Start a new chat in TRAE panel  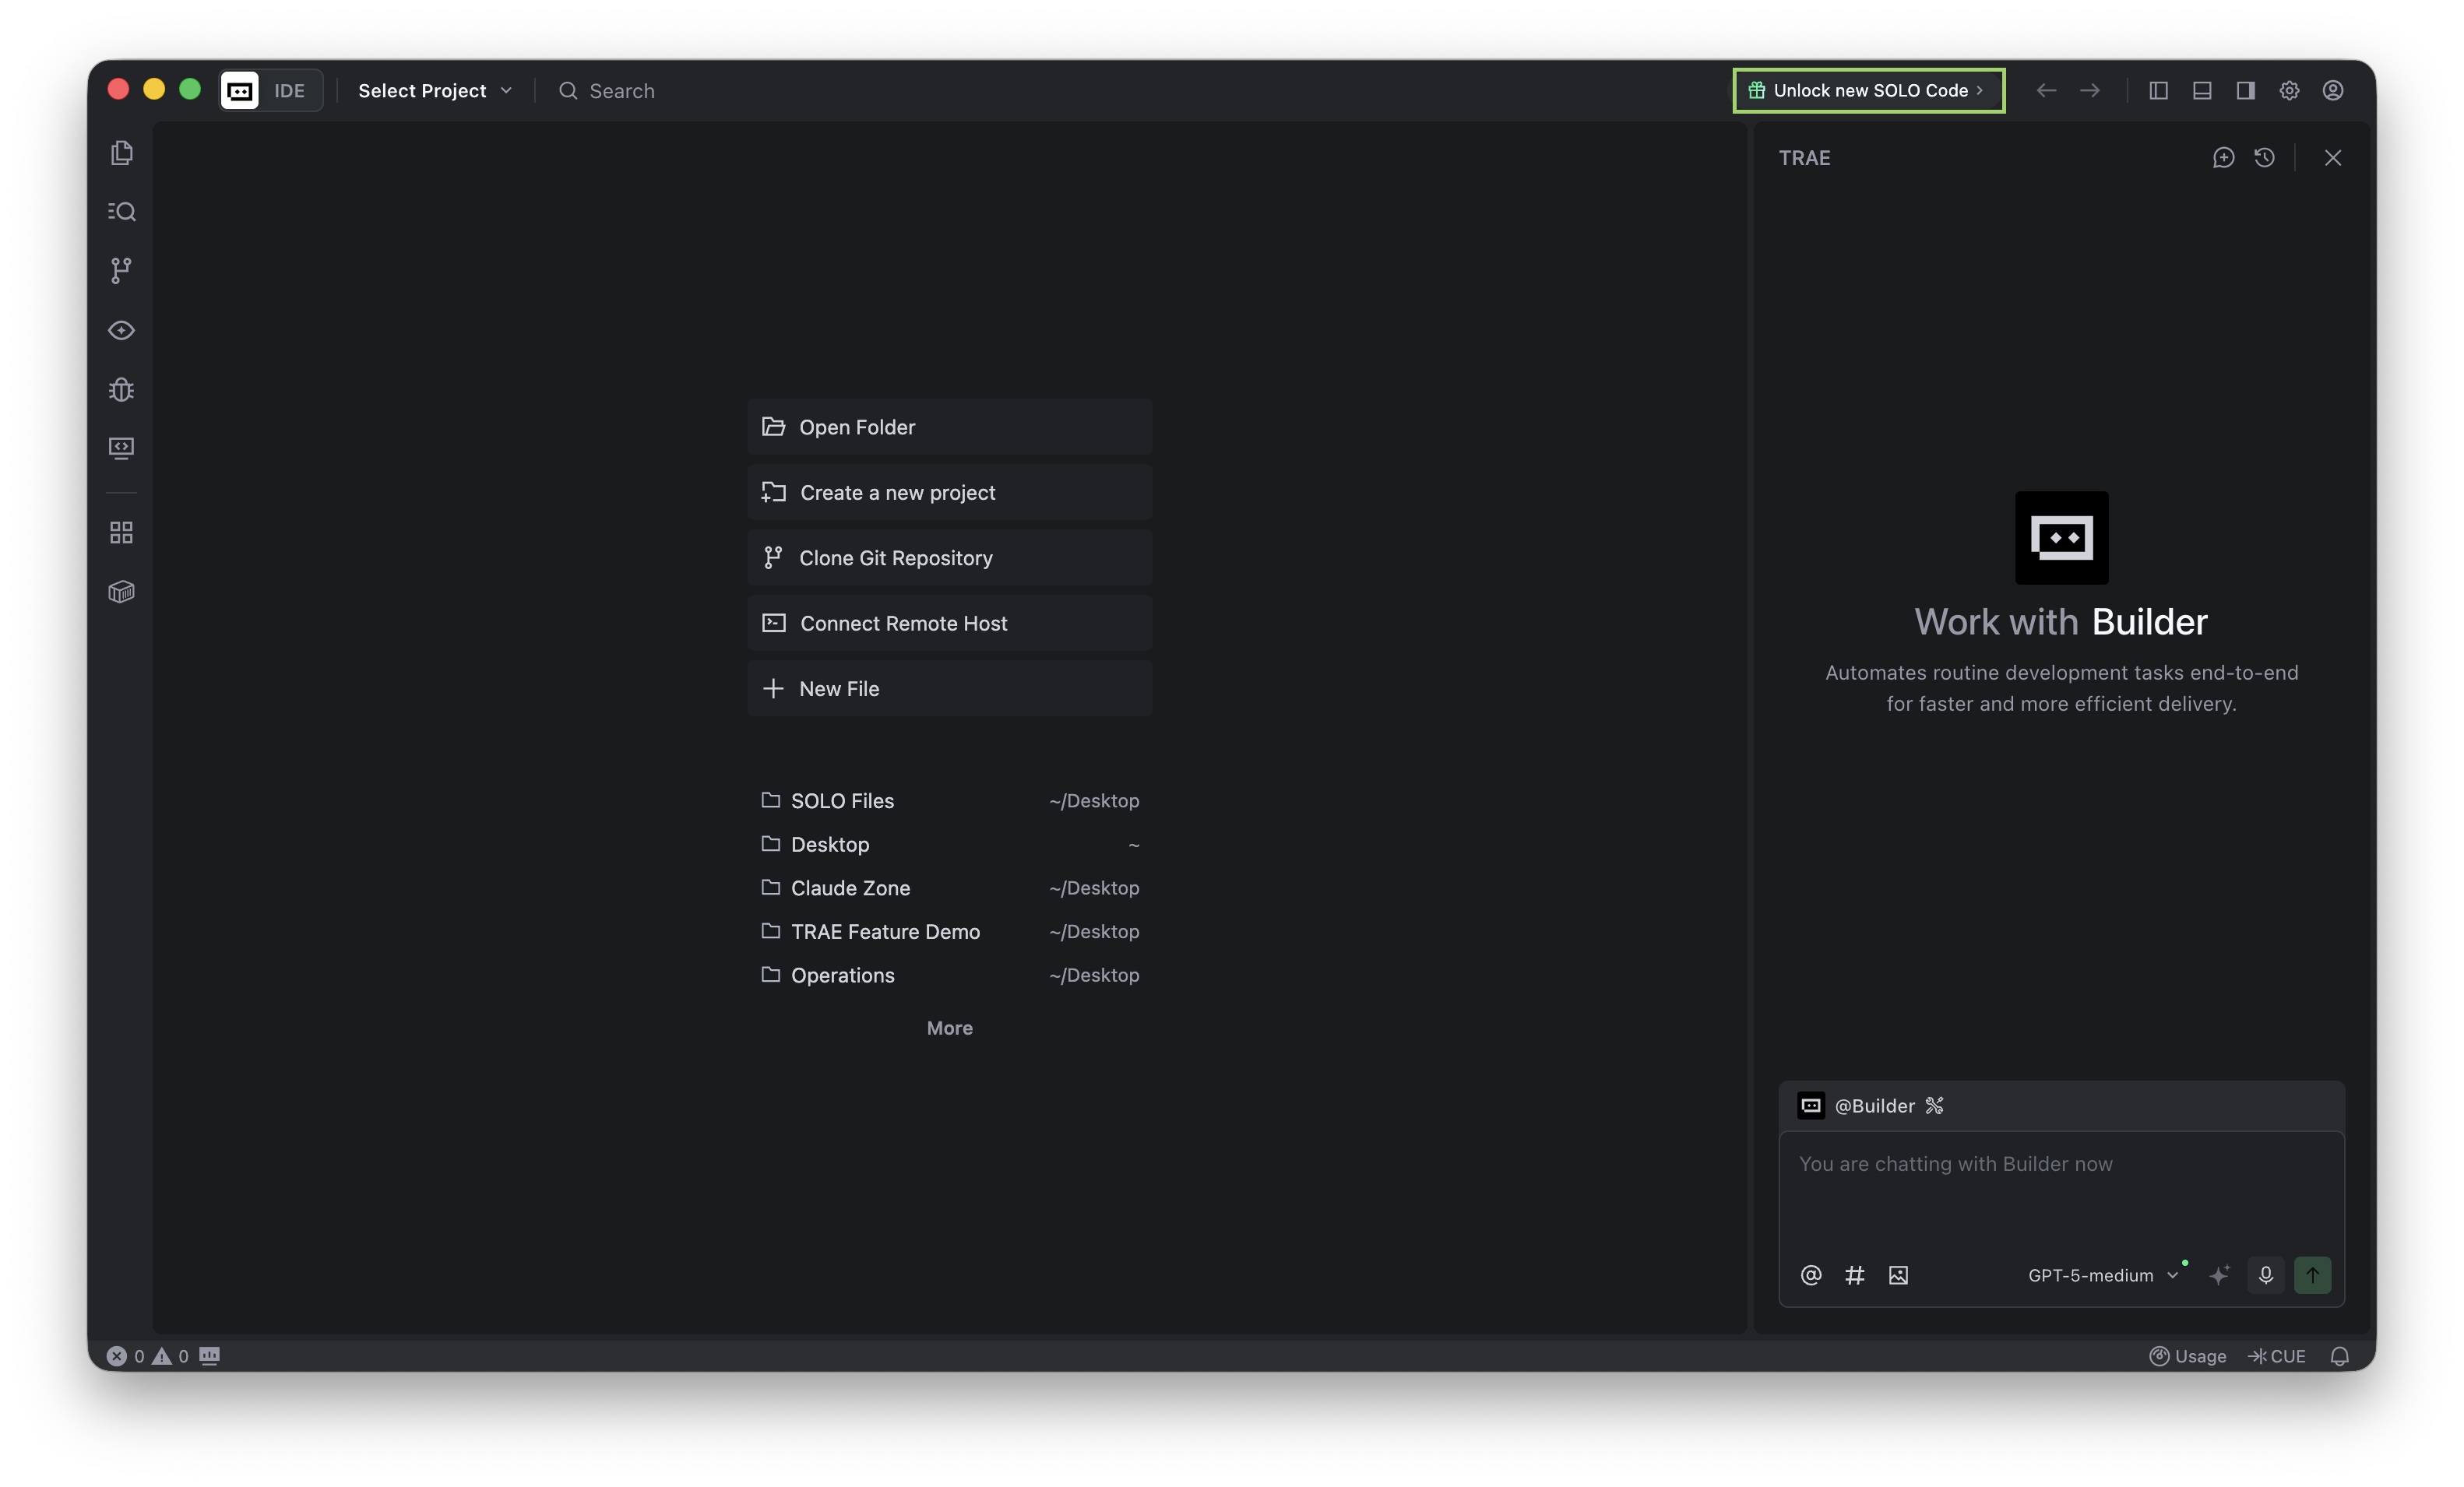(2223, 158)
